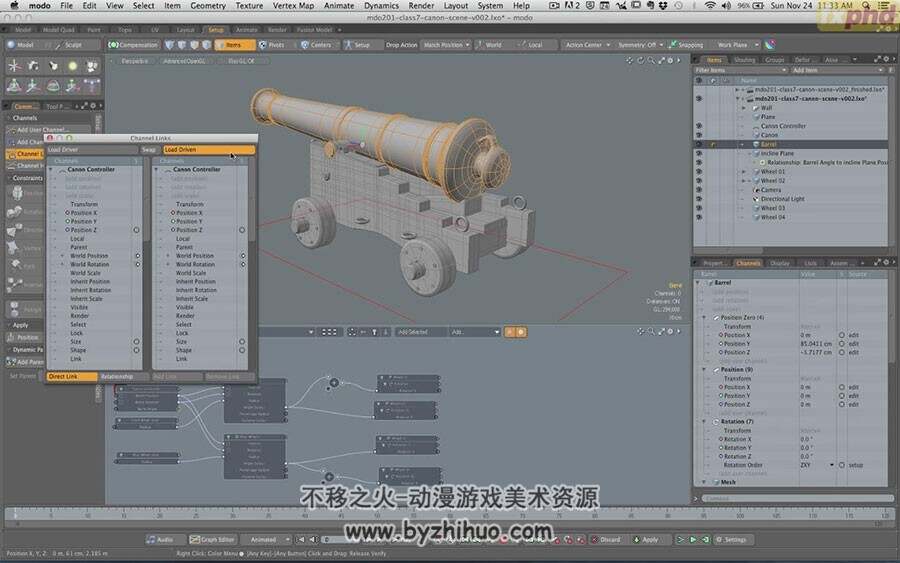This screenshot has width=900, height=563.
Task: Expand the Wheel 01 item
Action: click(744, 172)
